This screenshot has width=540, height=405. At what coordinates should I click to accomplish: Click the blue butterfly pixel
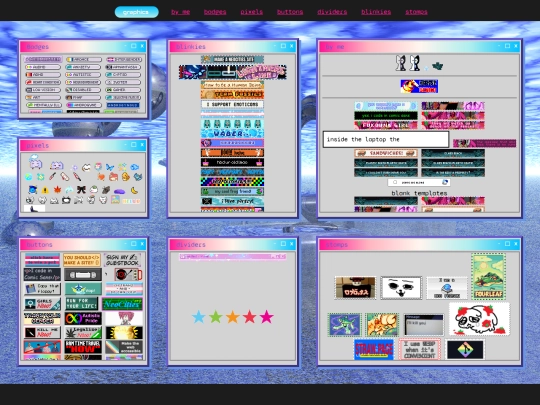pyautogui.click(x=110, y=167)
